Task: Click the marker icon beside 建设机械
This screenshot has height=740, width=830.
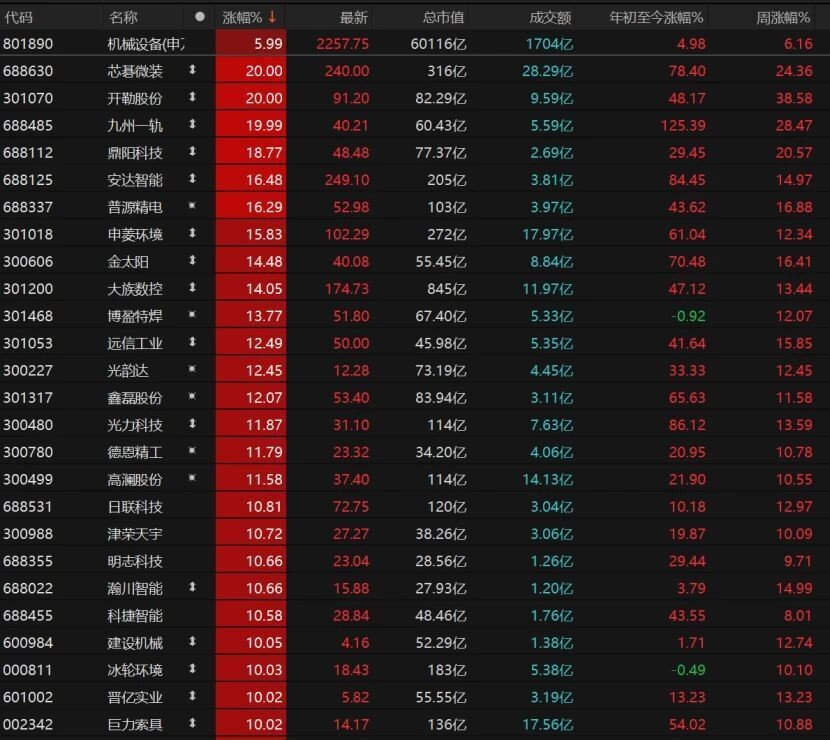Action: click(192, 641)
